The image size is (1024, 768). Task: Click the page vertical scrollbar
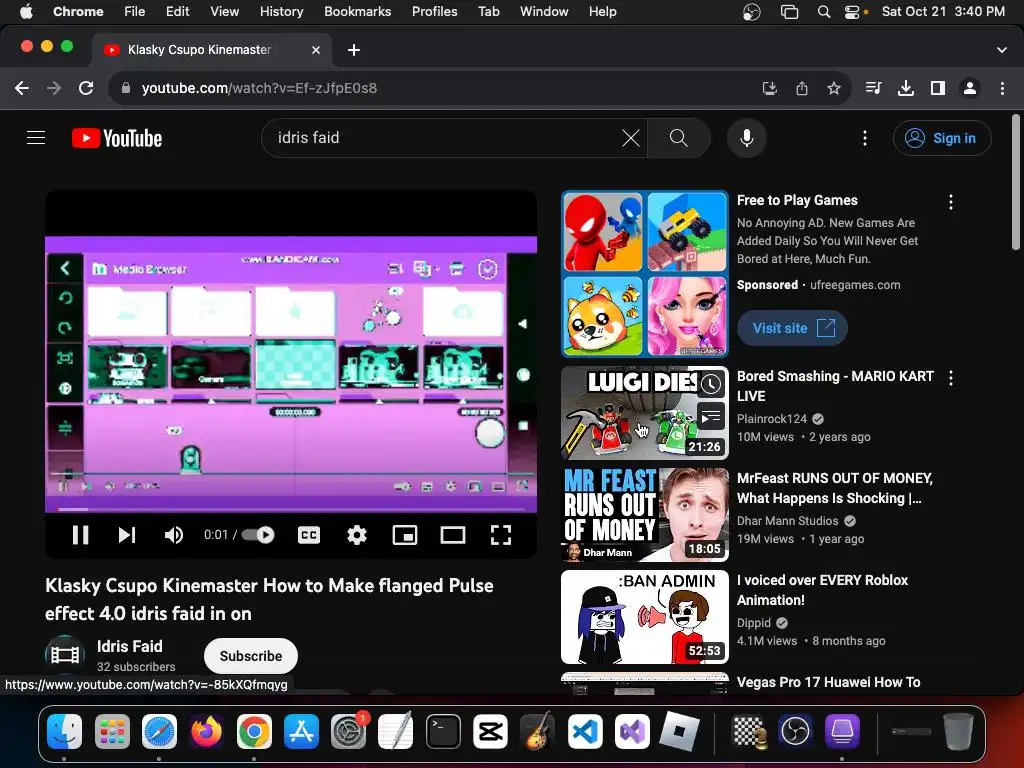[1016, 183]
